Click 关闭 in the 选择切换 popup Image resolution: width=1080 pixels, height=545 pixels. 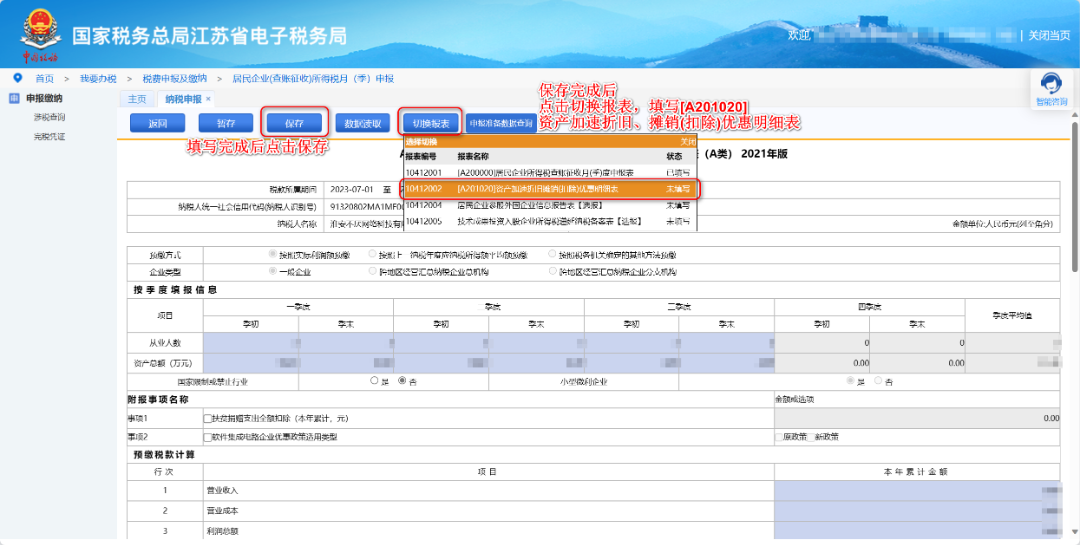pos(688,141)
